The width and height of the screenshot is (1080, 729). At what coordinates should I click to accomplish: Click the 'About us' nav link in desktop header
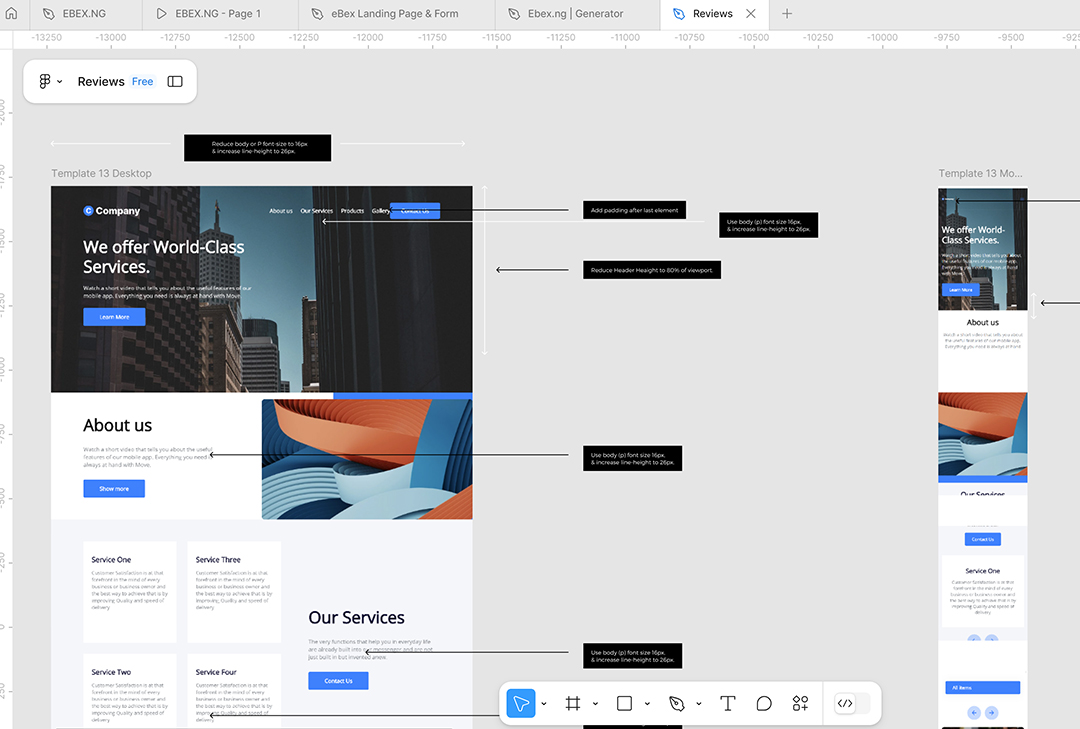(281, 211)
